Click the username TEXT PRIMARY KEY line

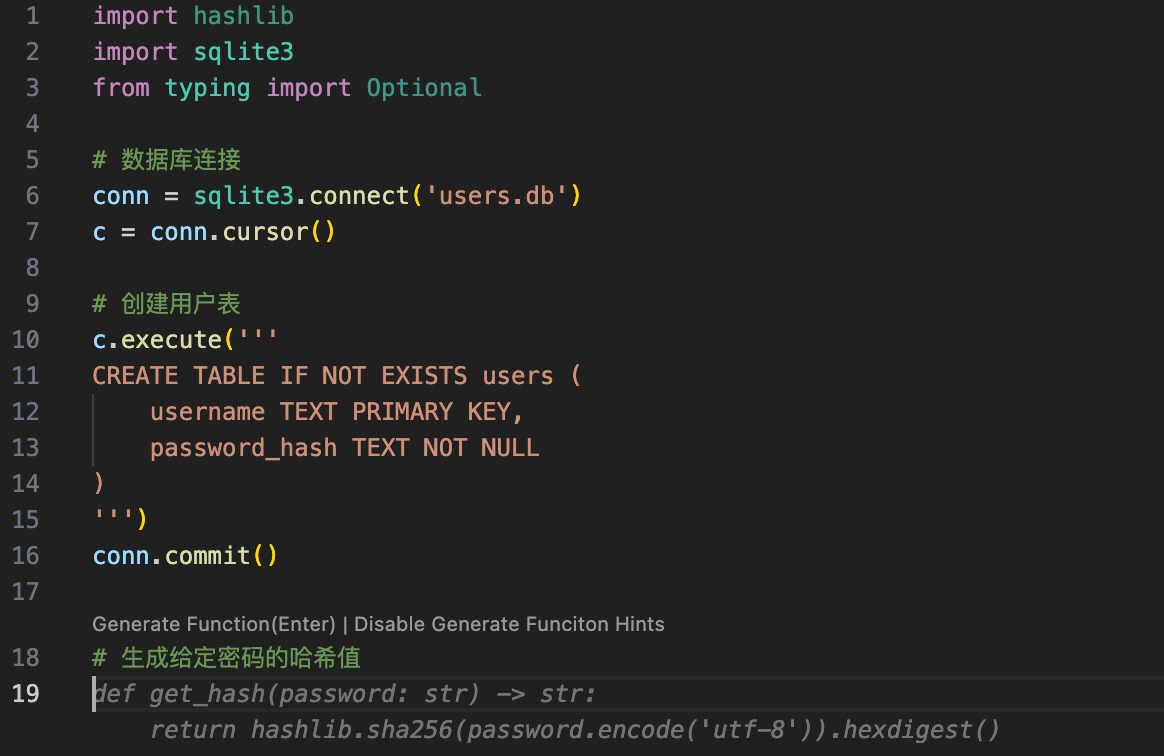point(337,412)
